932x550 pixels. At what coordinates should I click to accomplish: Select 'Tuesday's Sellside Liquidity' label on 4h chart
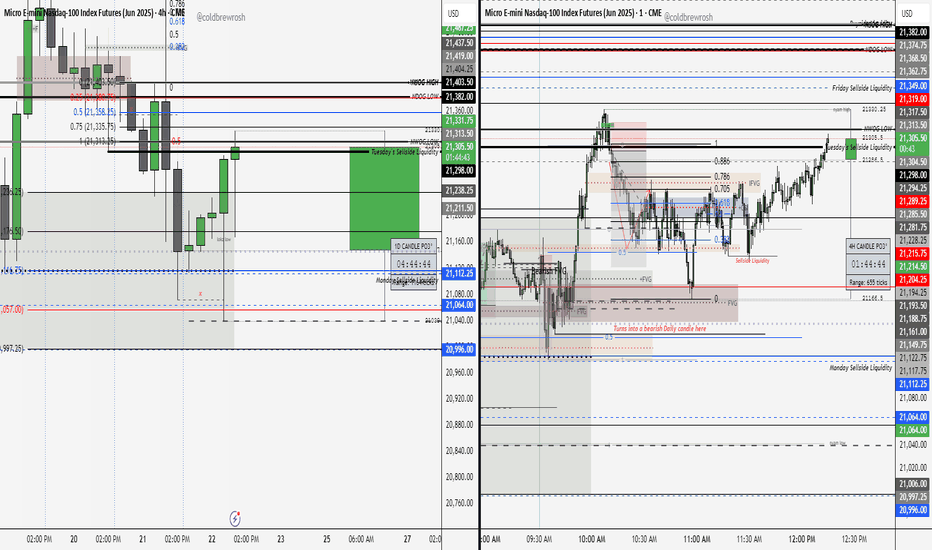[405, 152]
